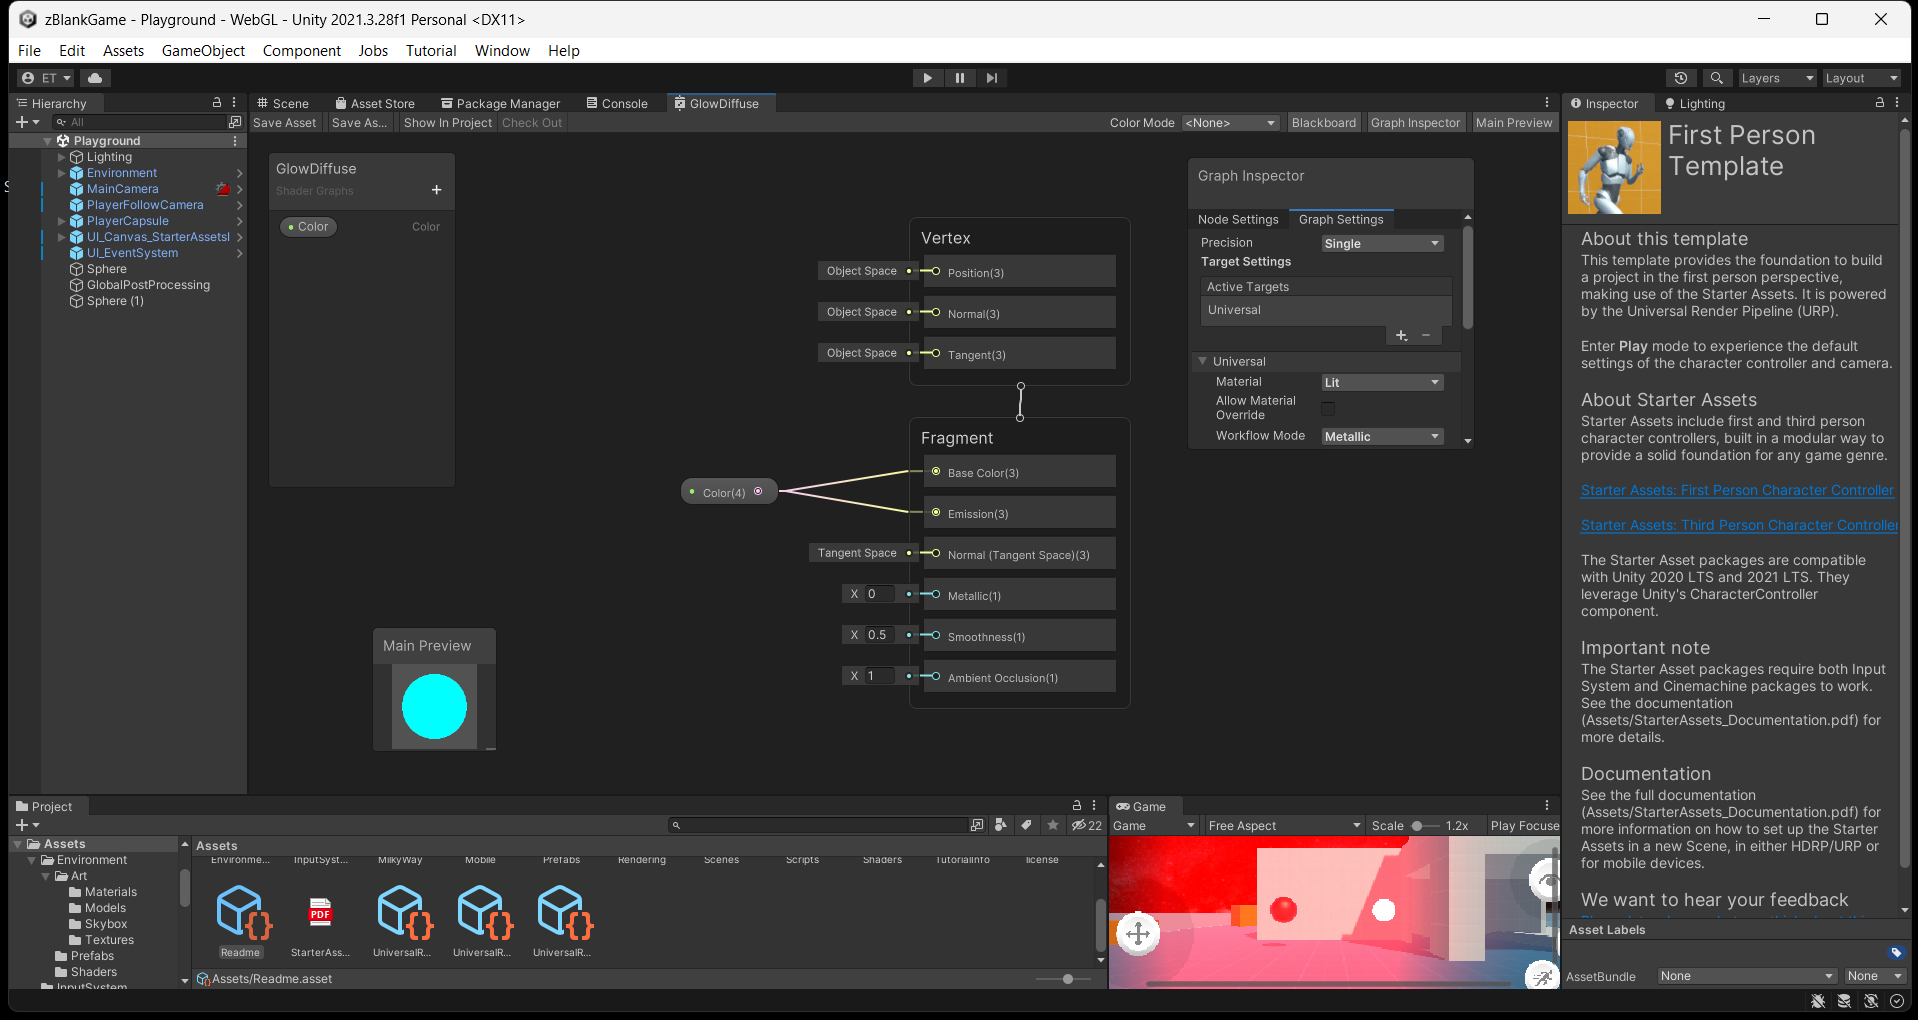1918x1020 pixels.
Task: Click the Save As... button
Action: pyautogui.click(x=359, y=123)
